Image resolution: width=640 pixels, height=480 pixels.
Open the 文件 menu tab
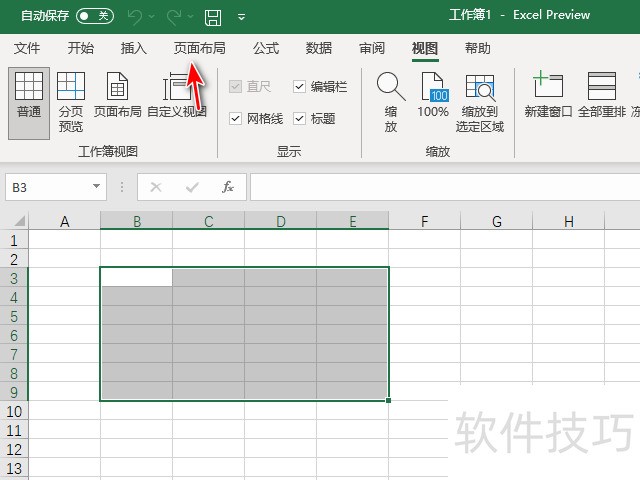point(27,48)
